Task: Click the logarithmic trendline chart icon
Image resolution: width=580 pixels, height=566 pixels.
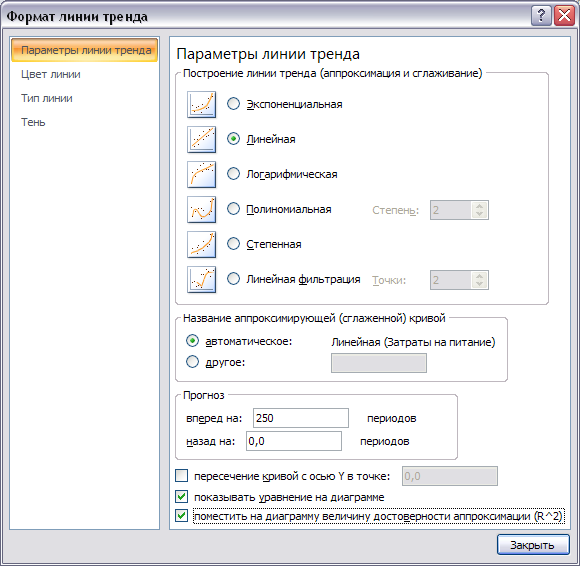Action: coord(202,175)
